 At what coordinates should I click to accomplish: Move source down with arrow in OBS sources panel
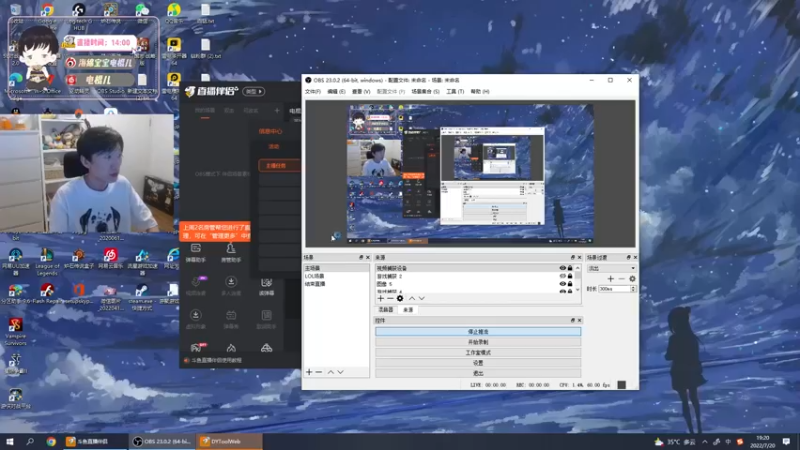pos(421,298)
